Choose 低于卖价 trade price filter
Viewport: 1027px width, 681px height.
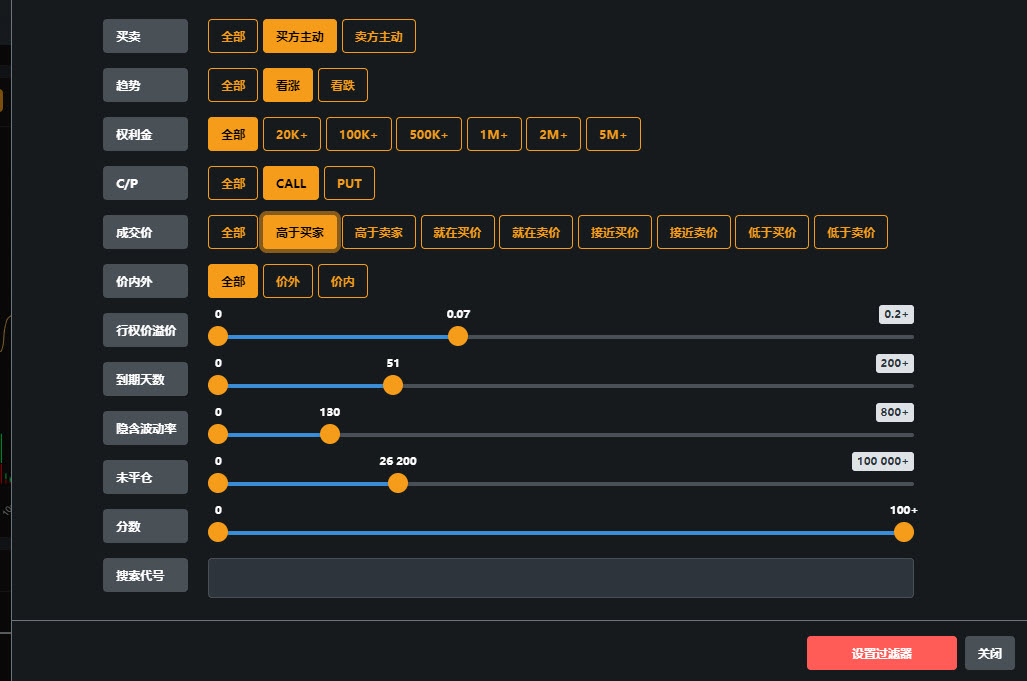[x=851, y=232]
